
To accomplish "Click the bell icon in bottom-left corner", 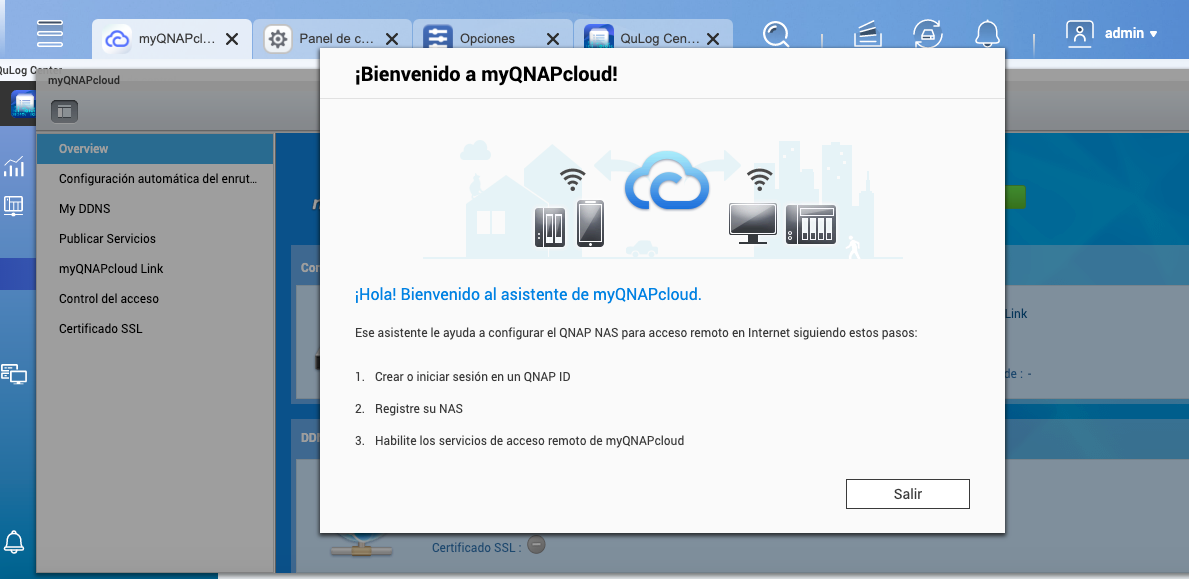I will point(15,542).
